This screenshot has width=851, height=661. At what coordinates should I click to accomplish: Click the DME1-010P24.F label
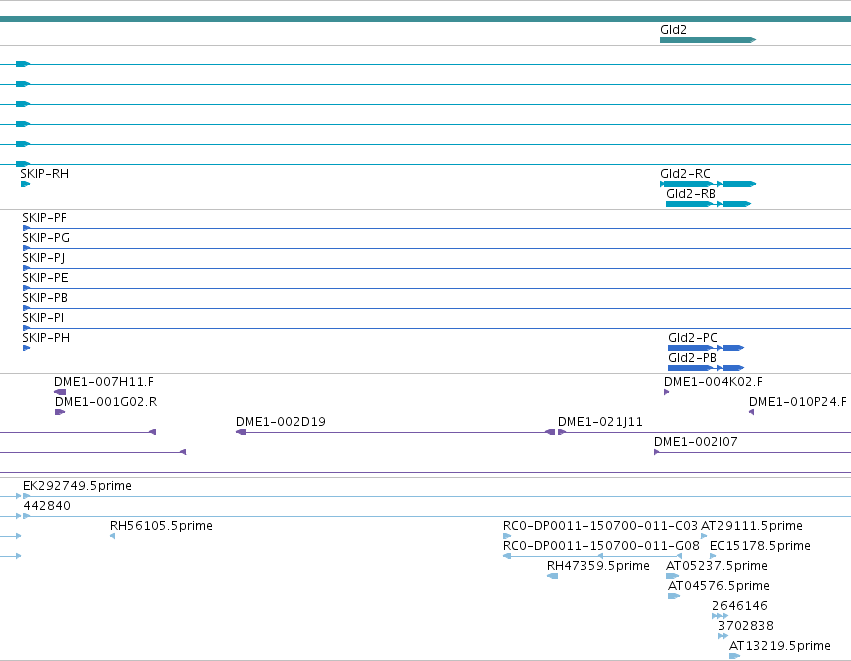(798, 402)
